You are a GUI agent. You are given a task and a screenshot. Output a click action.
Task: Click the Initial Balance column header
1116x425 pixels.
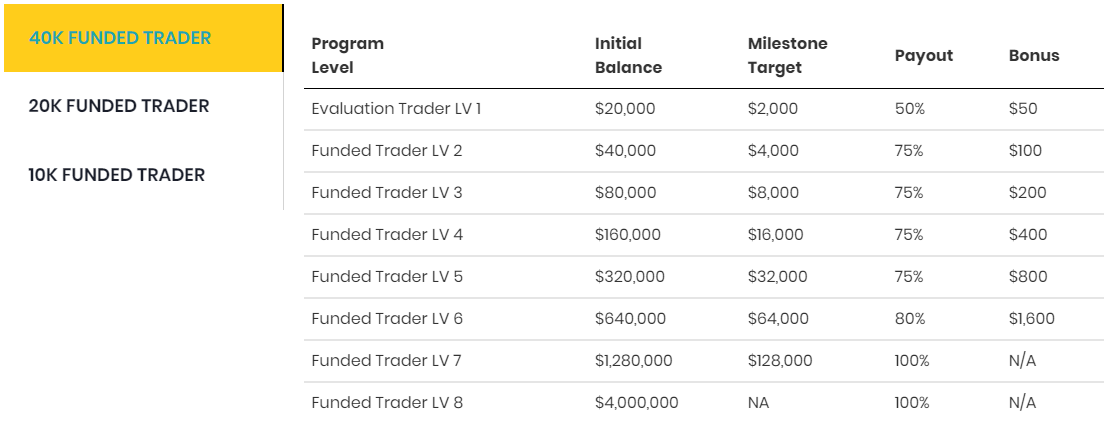pyautogui.click(x=628, y=56)
